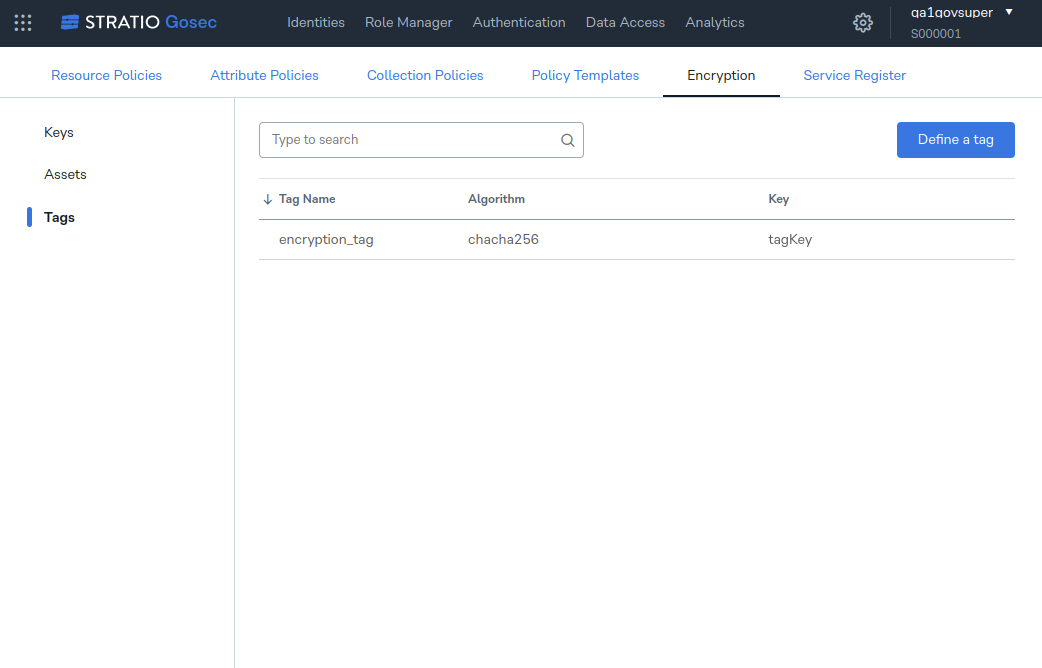1042x668 pixels.
Task: Click the Define a tag button
Action: click(955, 140)
